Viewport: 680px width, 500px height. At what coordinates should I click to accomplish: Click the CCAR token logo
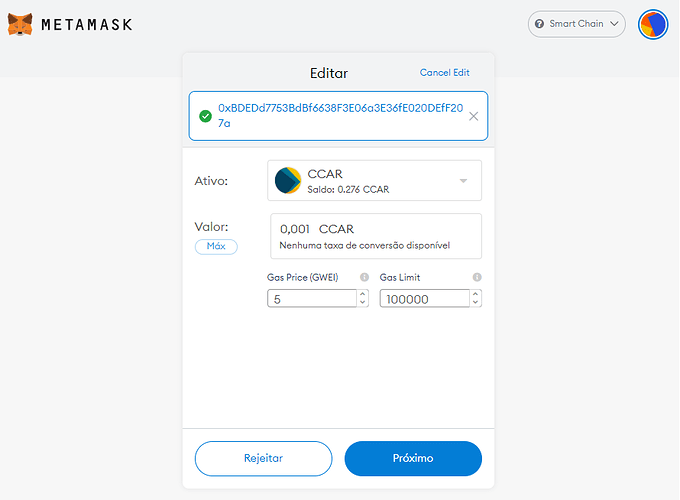[x=288, y=181]
